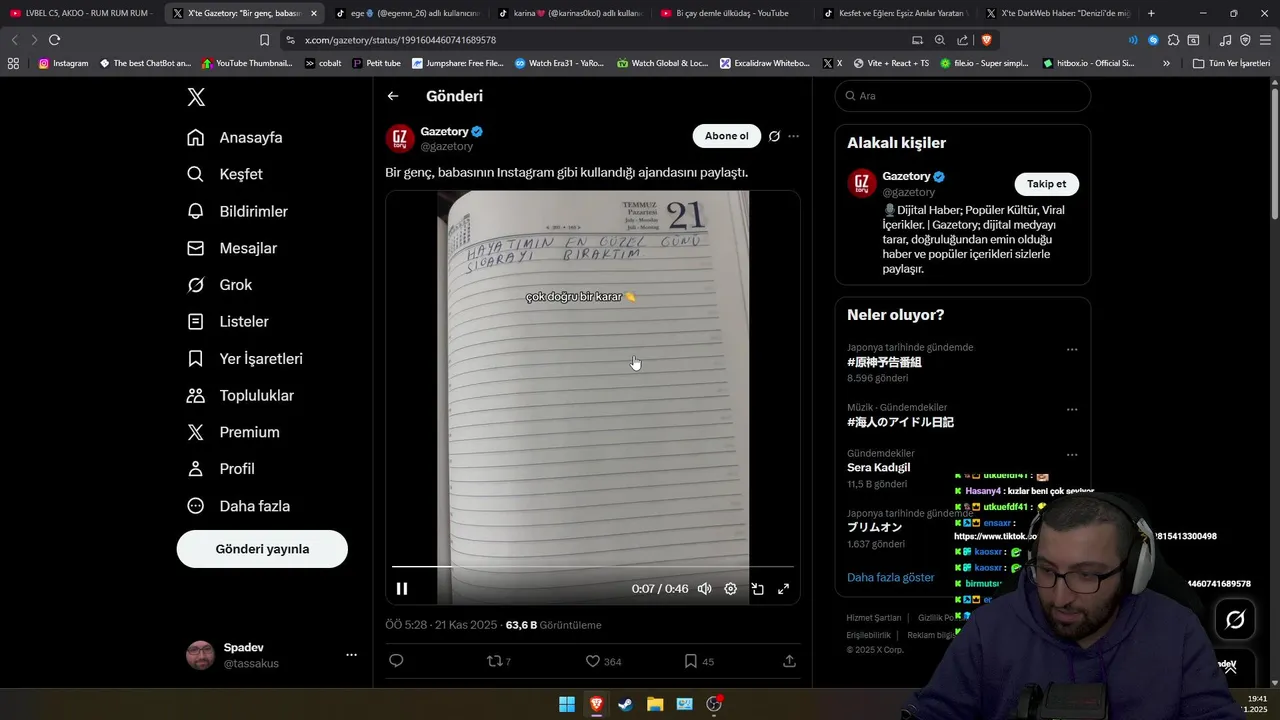Open more options for #原神予告番組 trend
Screen dimensions: 1280x720
coord(1072,350)
